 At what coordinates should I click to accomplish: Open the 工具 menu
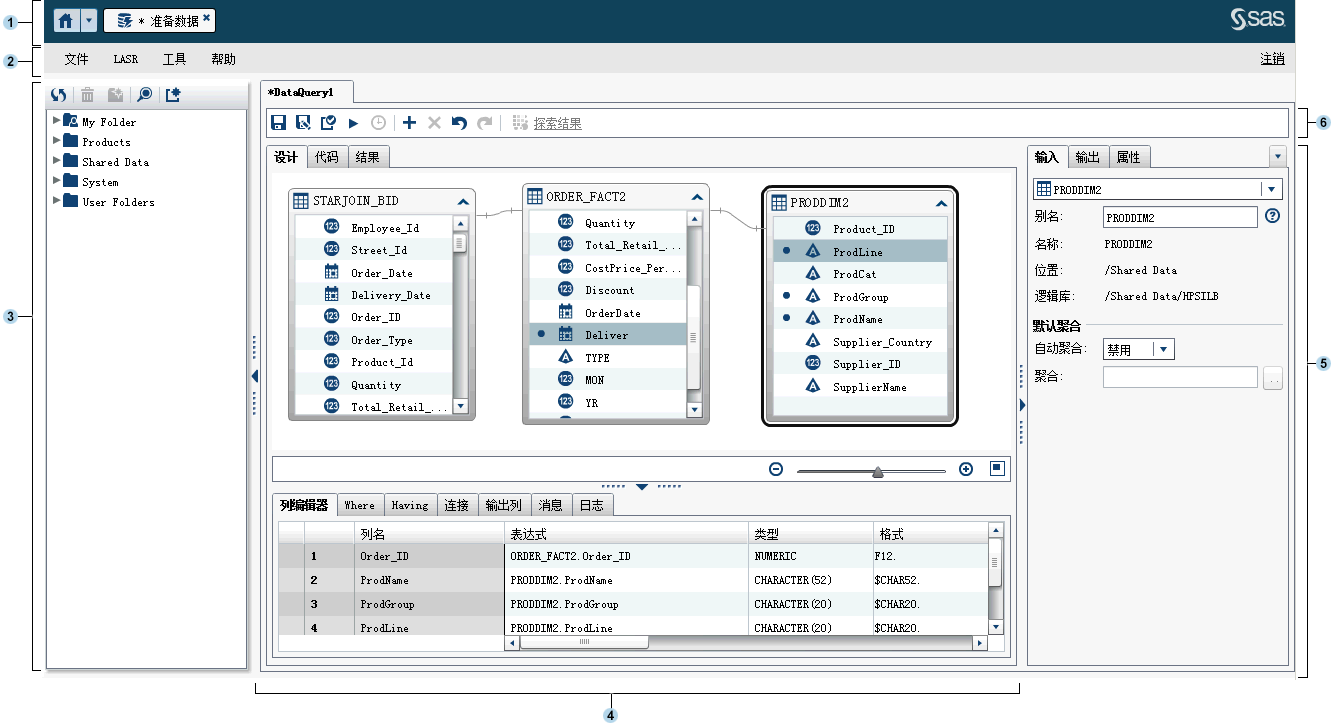point(173,59)
